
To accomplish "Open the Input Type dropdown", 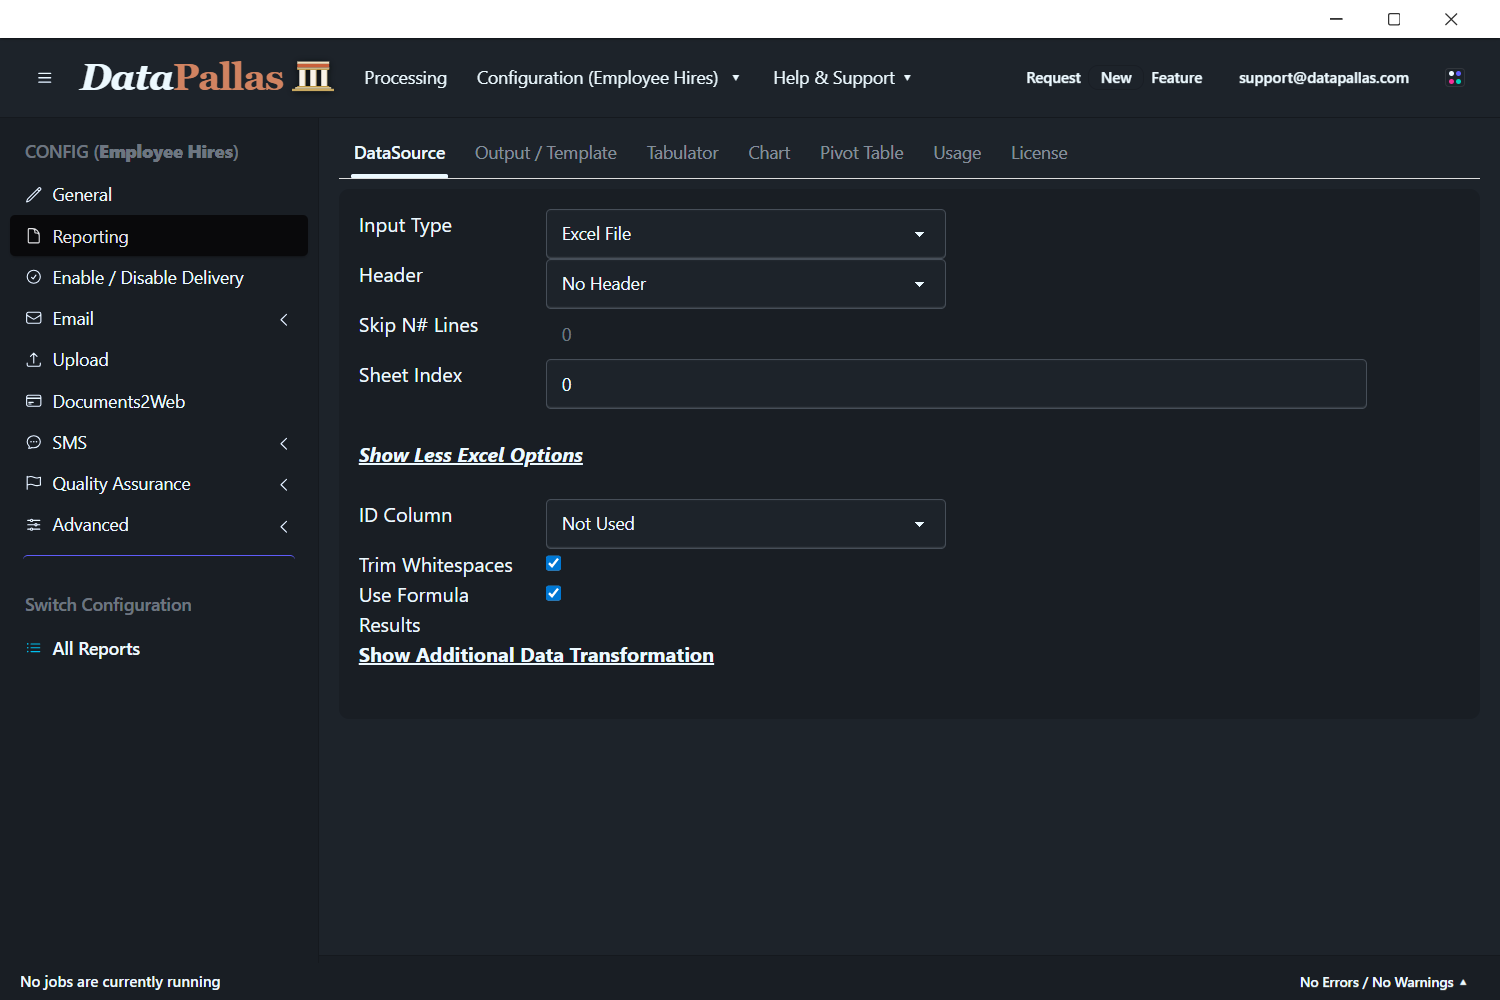I will 746,234.
